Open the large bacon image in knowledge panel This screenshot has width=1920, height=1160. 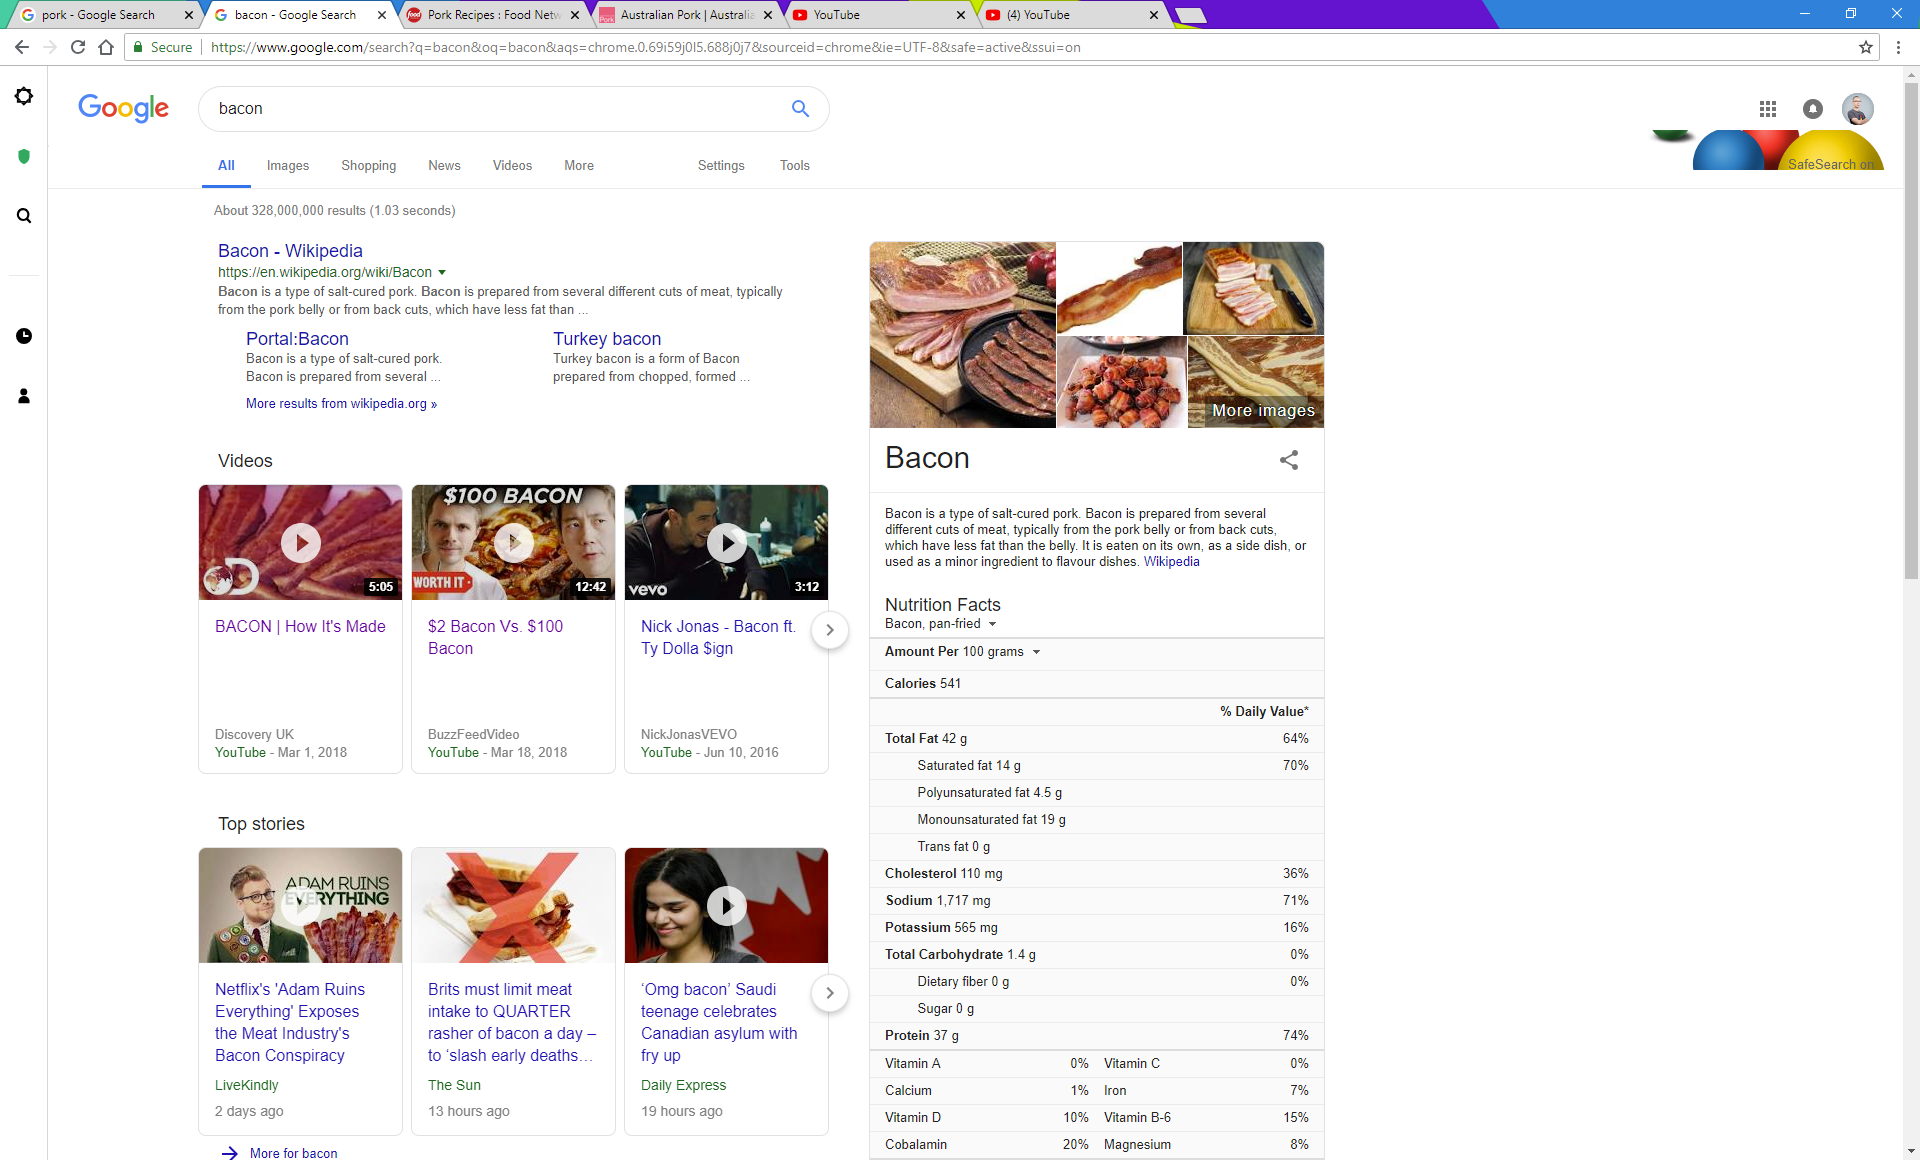[x=962, y=335]
